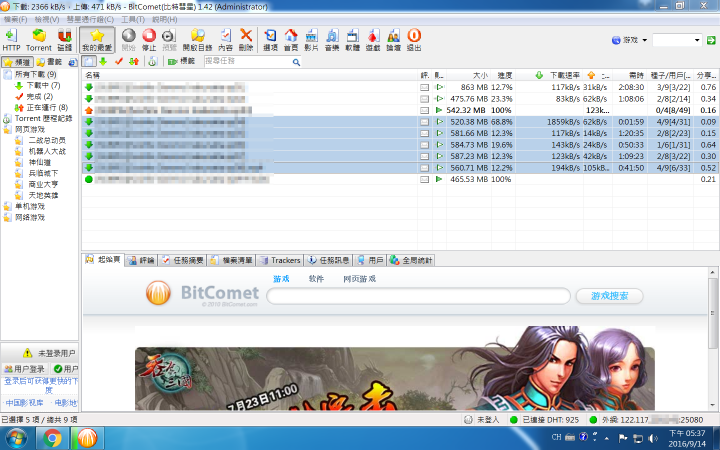Select the task row sized 863 MB
720x450 pixels.
[x=400, y=87]
